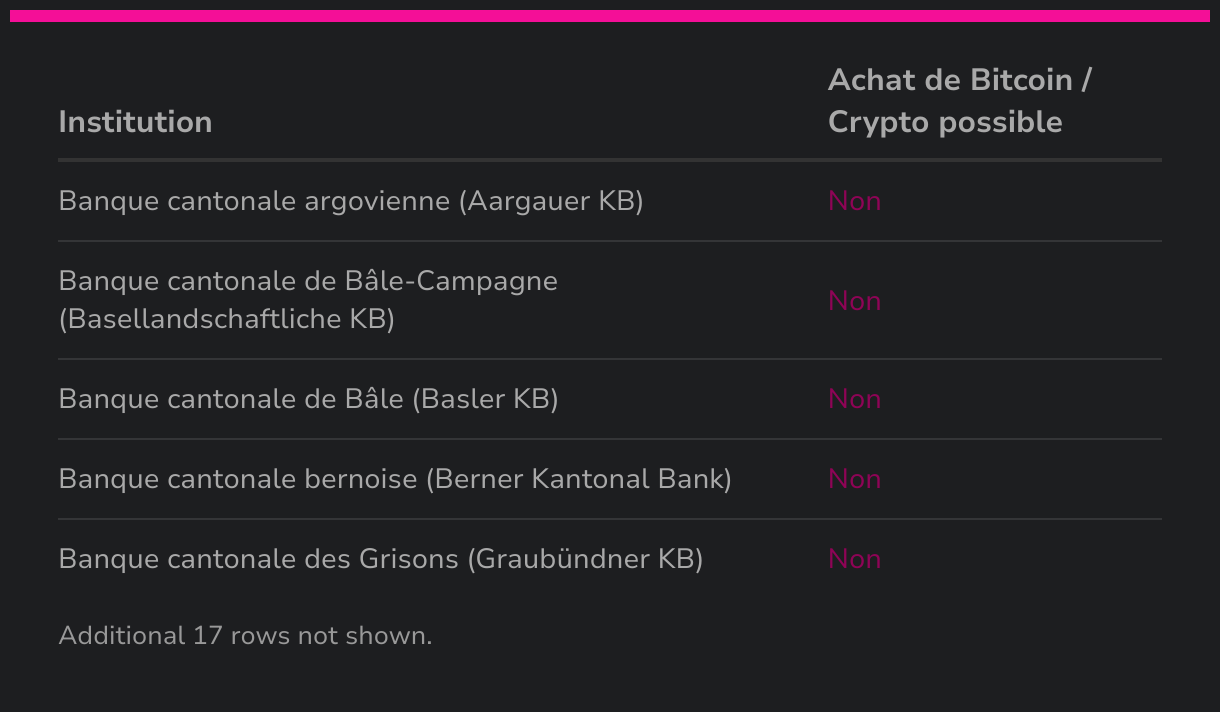Click the Graubündner KB parenthetical name
This screenshot has width=1220, height=712.
point(585,559)
